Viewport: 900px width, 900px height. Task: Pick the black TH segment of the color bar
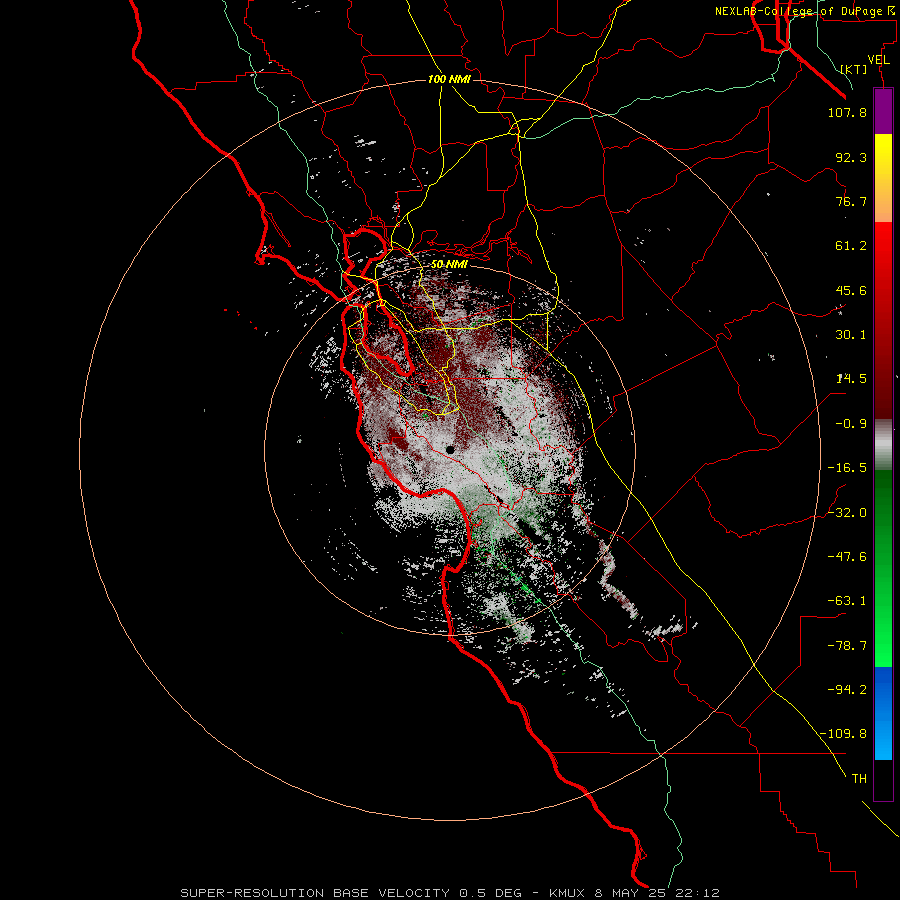(883, 780)
